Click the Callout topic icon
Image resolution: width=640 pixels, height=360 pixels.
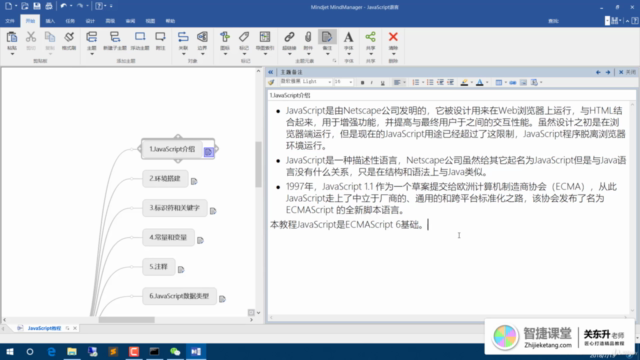160,37
